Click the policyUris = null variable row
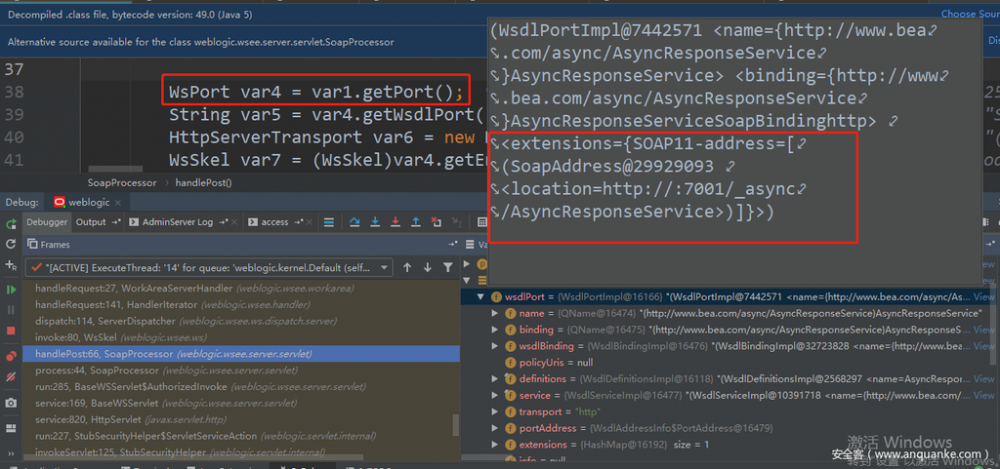Image resolution: width=1000 pixels, height=469 pixels. click(x=729, y=362)
